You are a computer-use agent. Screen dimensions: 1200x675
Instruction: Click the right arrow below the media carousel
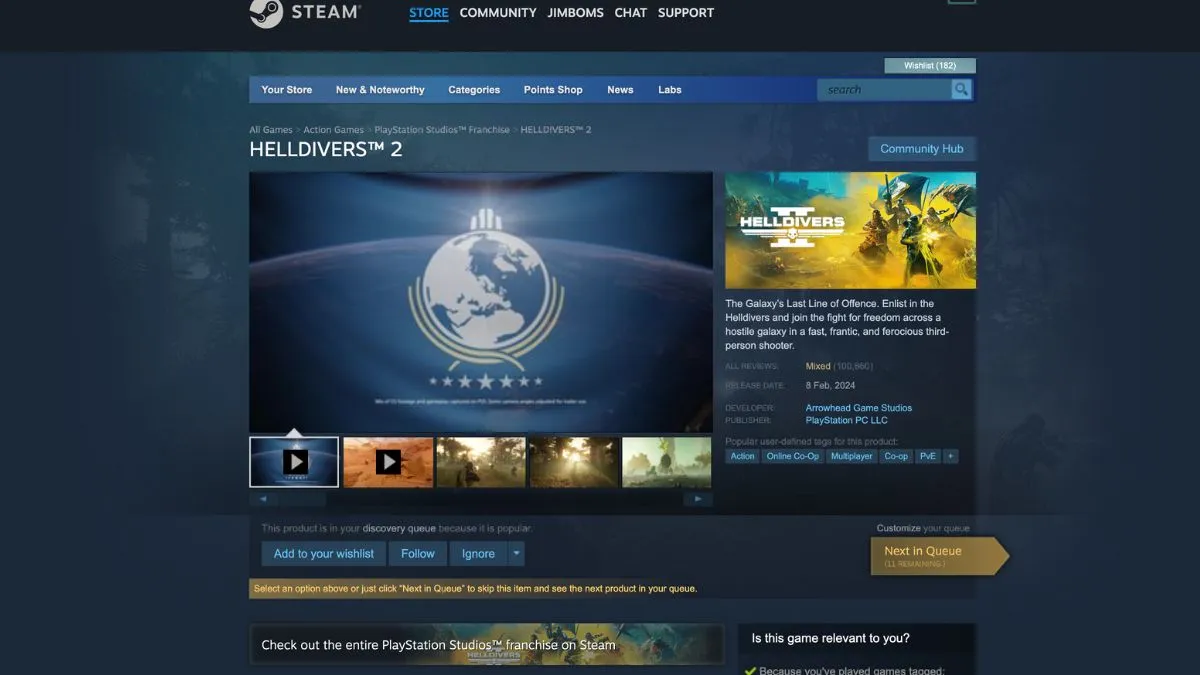tap(698, 497)
